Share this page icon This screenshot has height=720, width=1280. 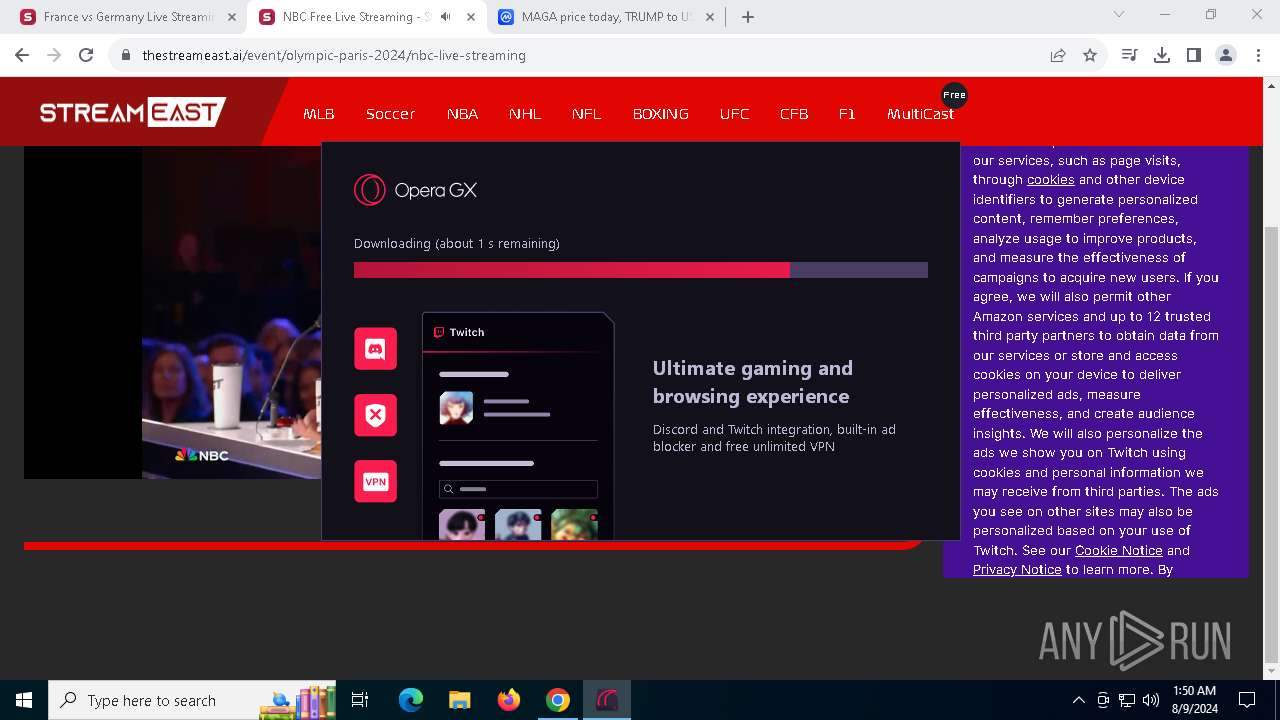click(1058, 55)
